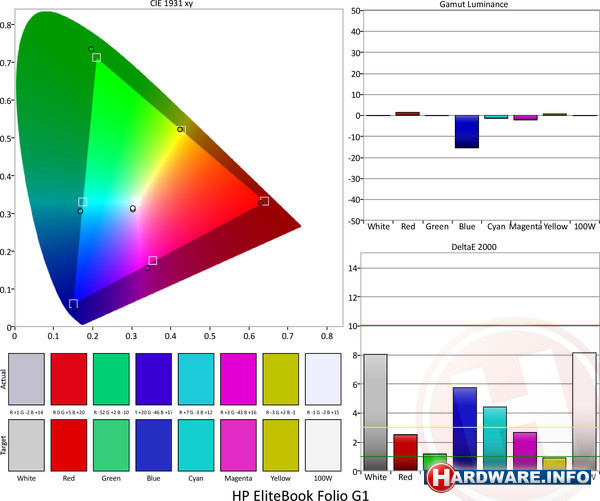Click the 'CIE 1931 xy' chart title
600x501 pixels.
click(171, 4)
